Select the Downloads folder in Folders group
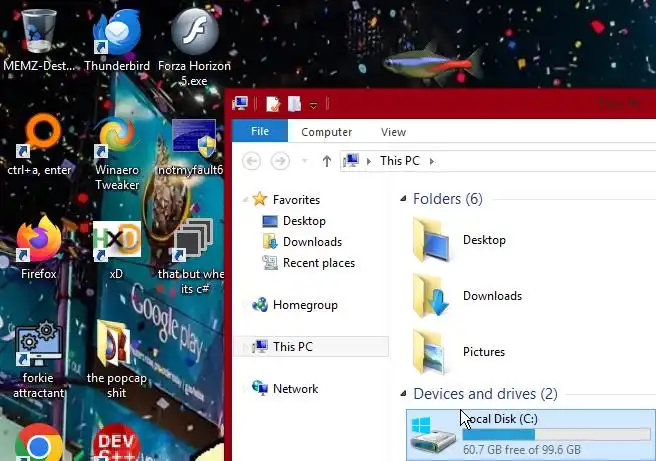 [x=468, y=296]
